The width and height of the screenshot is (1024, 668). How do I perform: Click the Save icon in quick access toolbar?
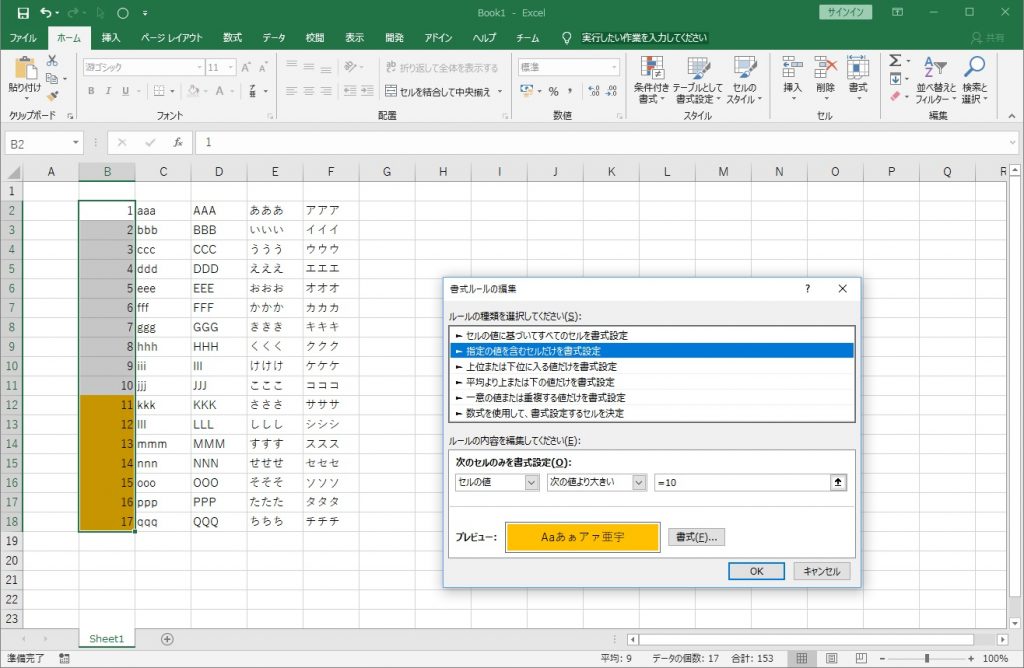pyautogui.click(x=23, y=12)
